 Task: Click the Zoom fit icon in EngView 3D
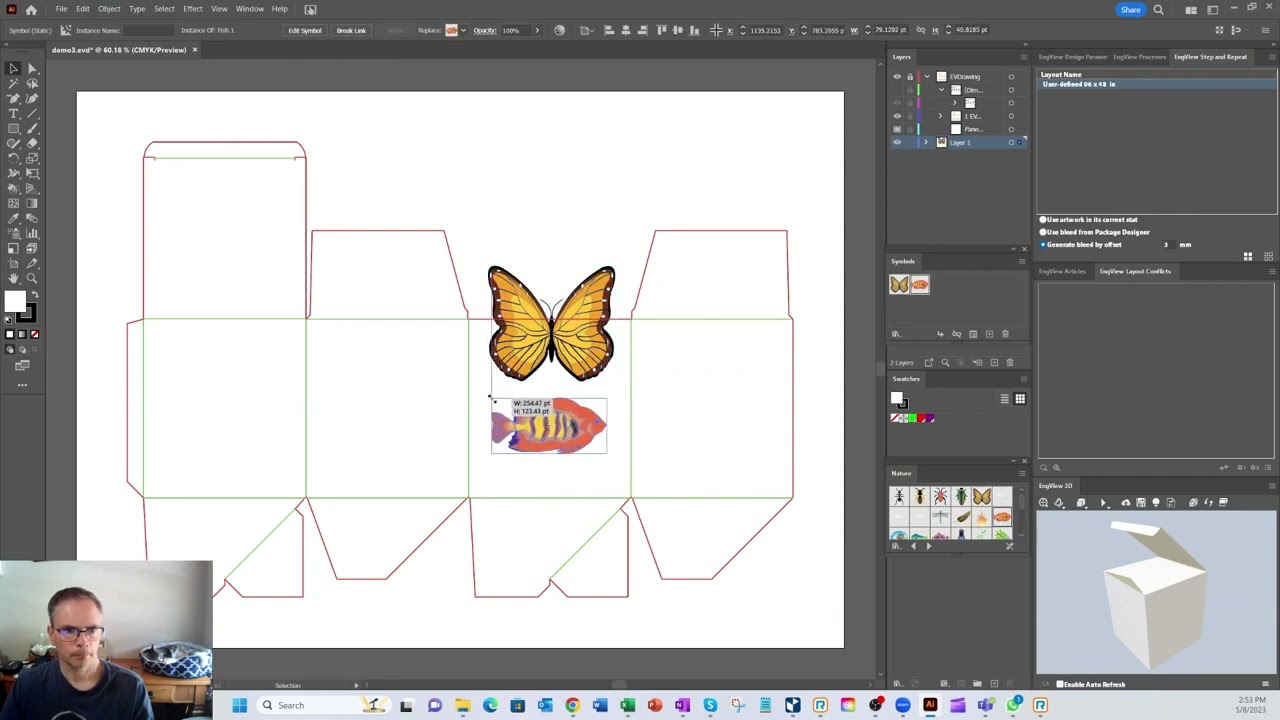click(1044, 503)
